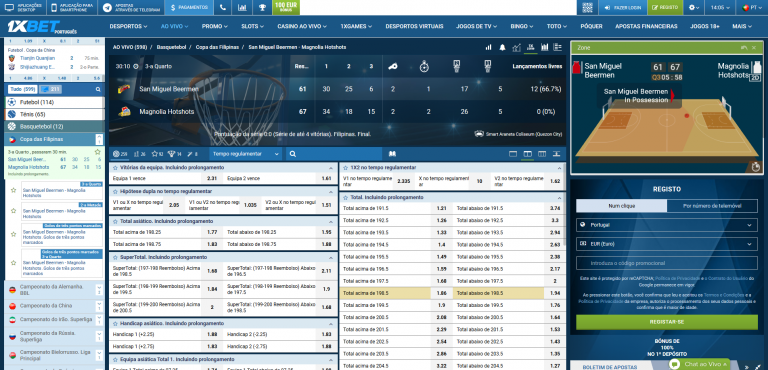Viewport: 768px width, 370px height.
Task: Open the SLOTS menu
Action: click(253, 26)
